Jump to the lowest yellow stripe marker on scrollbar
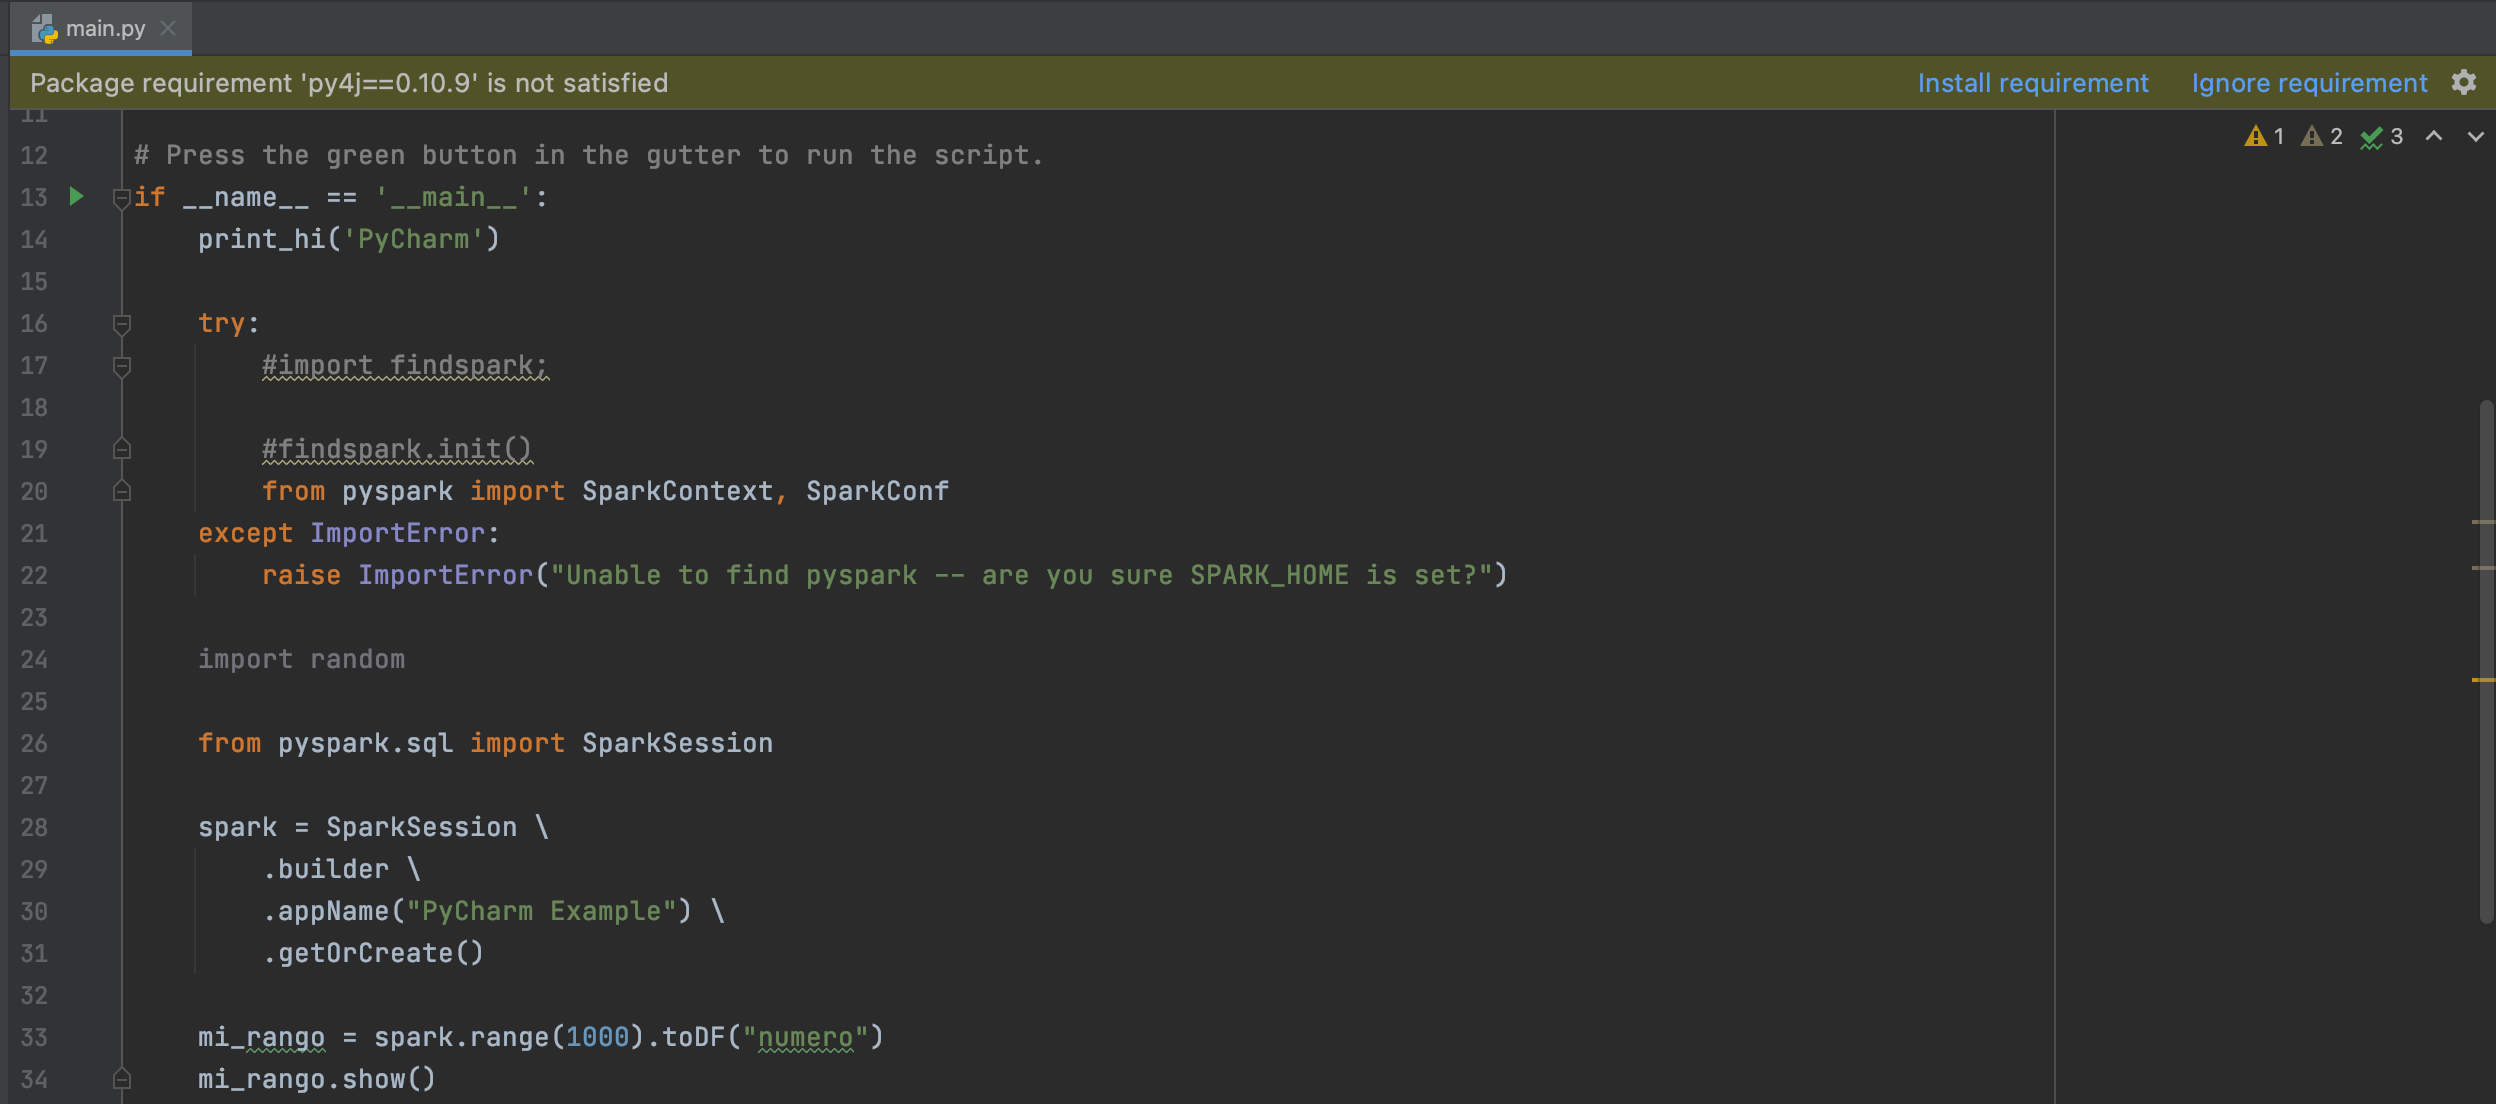 [x=2483, y=680]
